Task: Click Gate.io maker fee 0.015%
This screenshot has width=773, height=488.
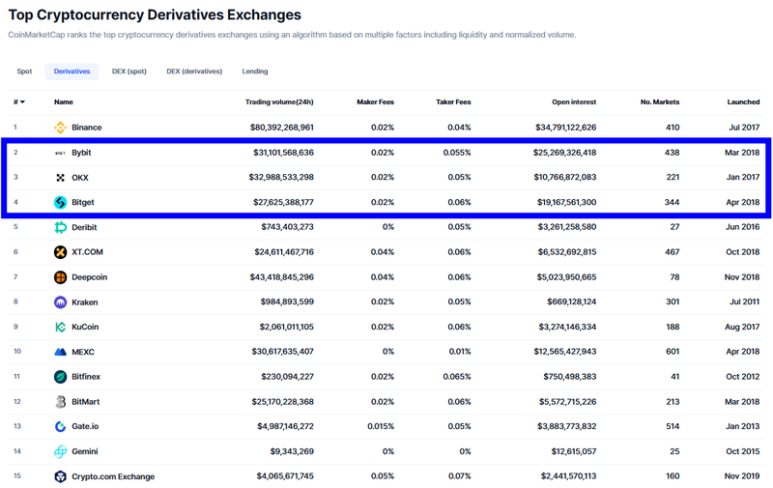Action: coord(381,427)
